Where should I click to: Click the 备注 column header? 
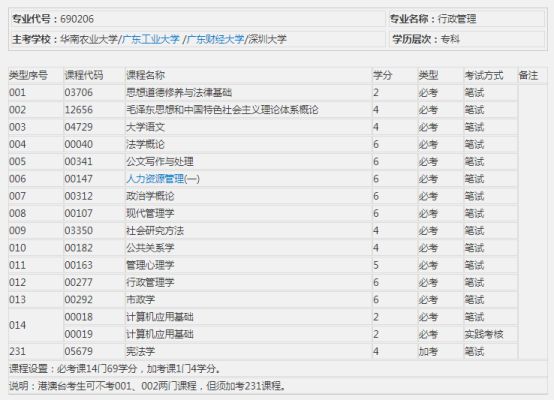(528, 75)
